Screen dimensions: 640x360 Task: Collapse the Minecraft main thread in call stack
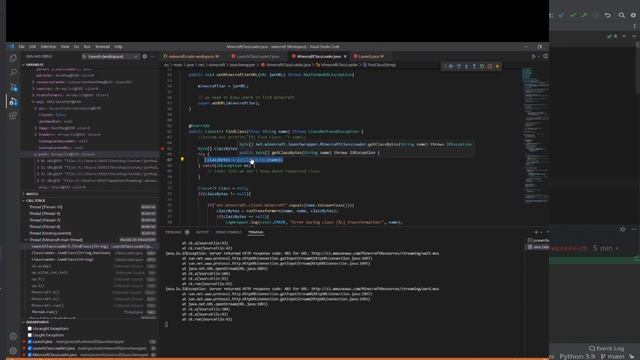click(26, 240)
